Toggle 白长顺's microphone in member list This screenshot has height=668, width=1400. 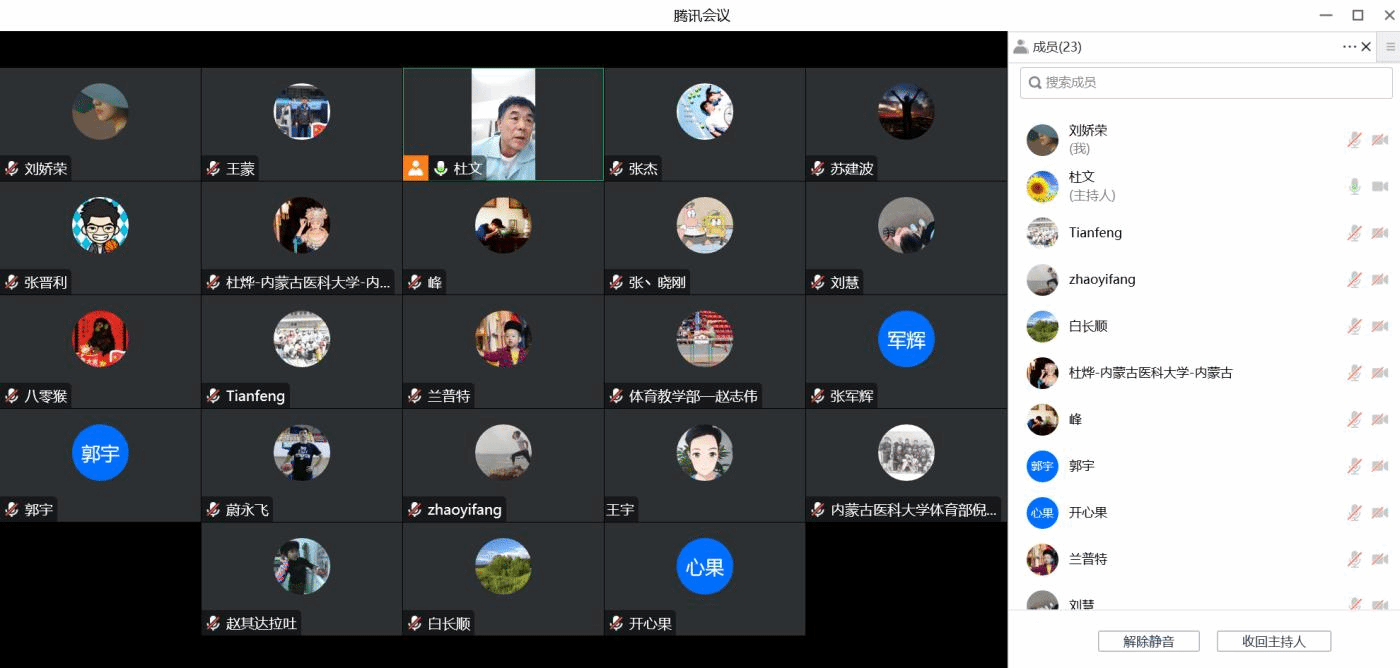pos(1354,326)
